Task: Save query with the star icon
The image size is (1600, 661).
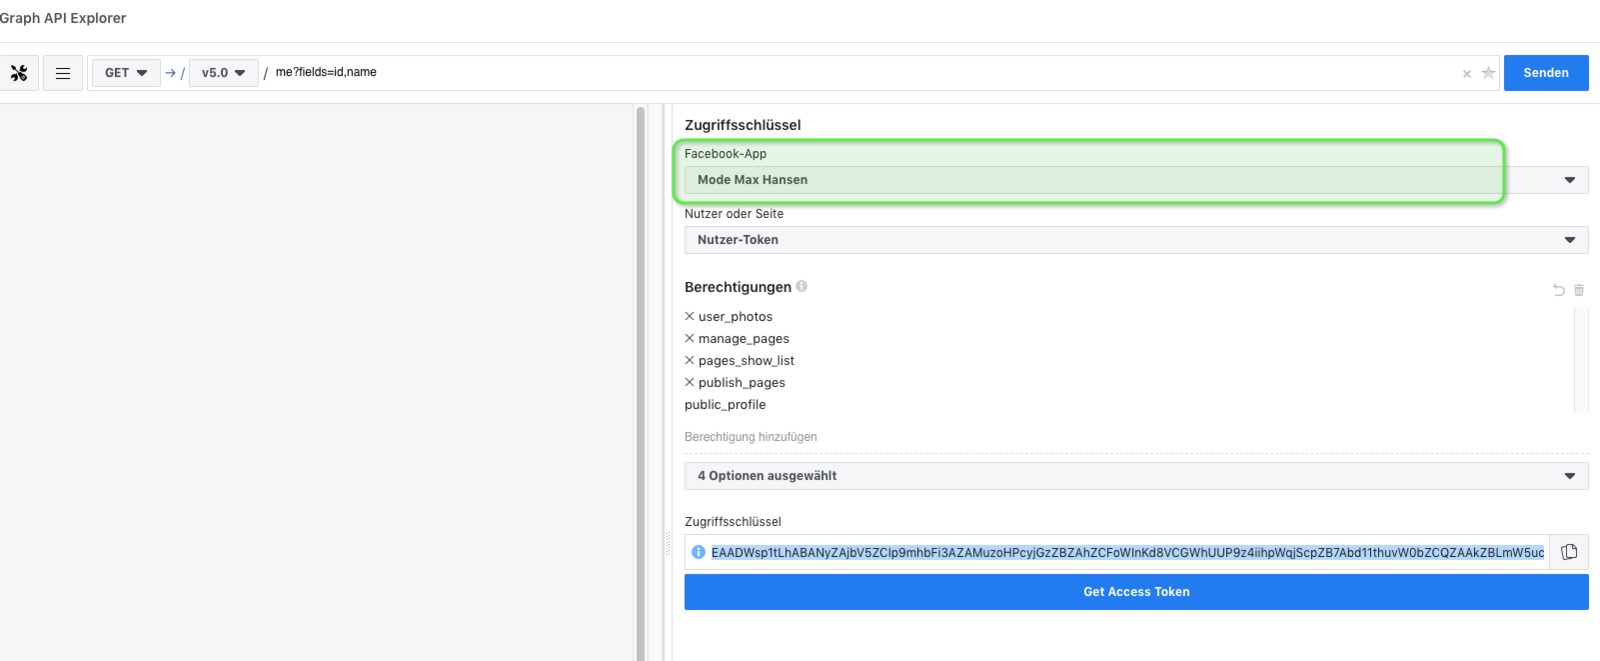Action: pyautogui.click(x=1488, y=73)
